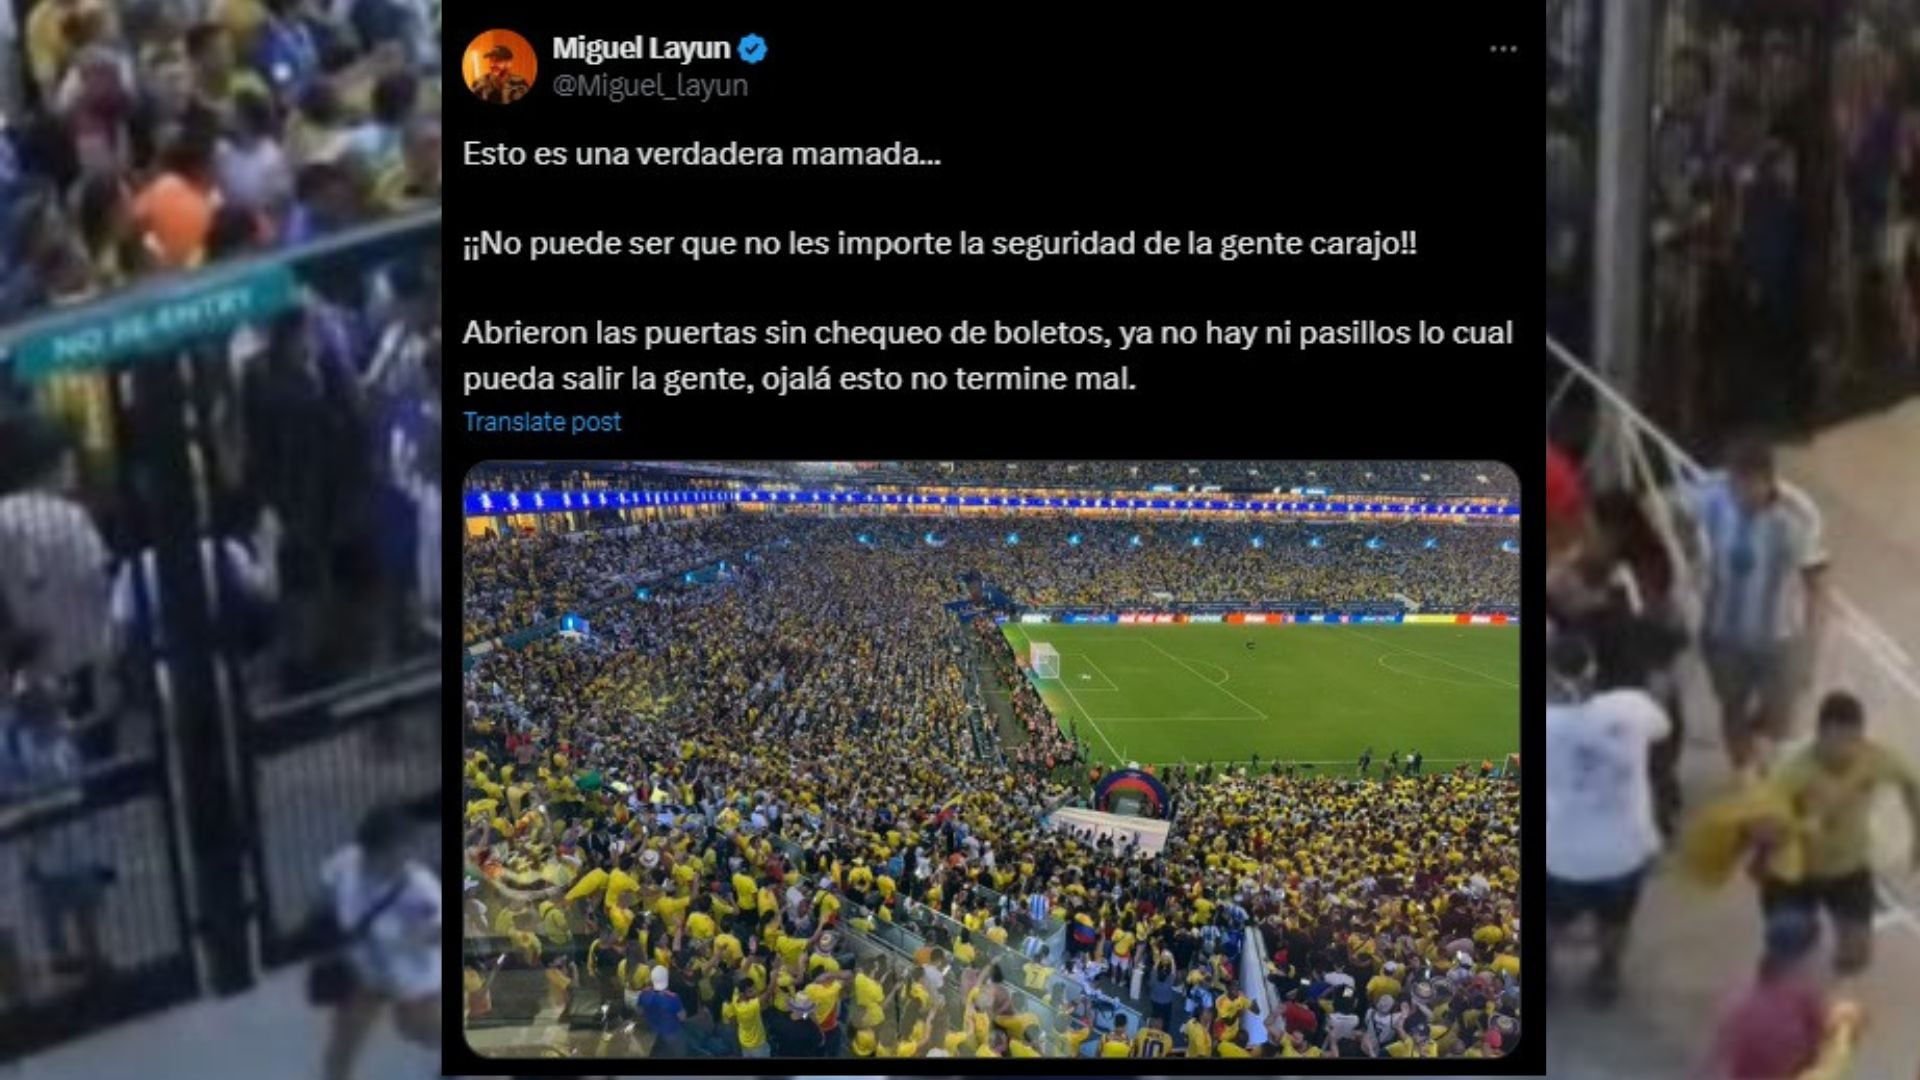Viewport: 1920px width, 1080px height.
Task: Click the soccer goal net in the stadium photo
Action: click(x=1044, y=660)
